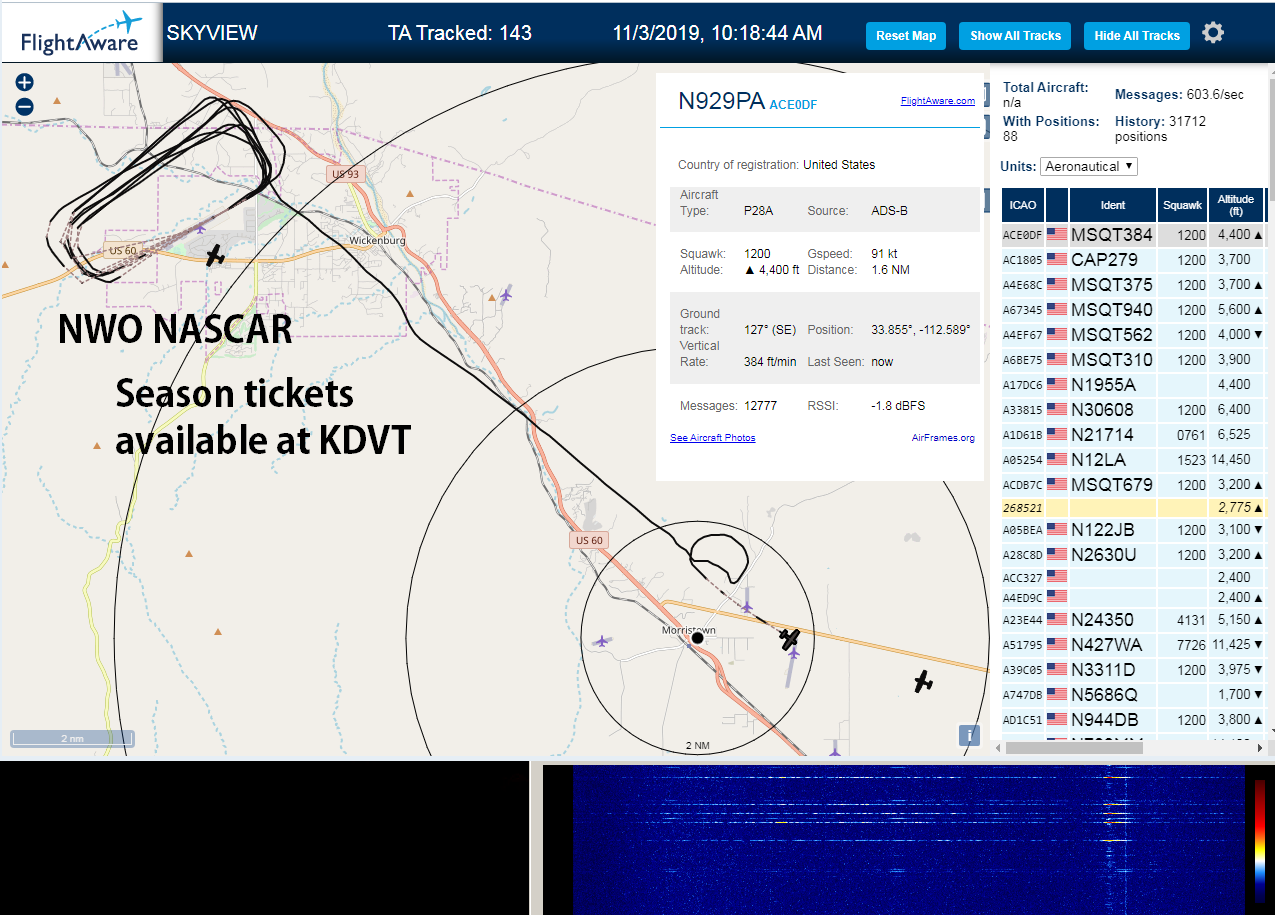
Task: Click ACE0DF ICAO link beside N929PA
Action: tap(793, 104)
